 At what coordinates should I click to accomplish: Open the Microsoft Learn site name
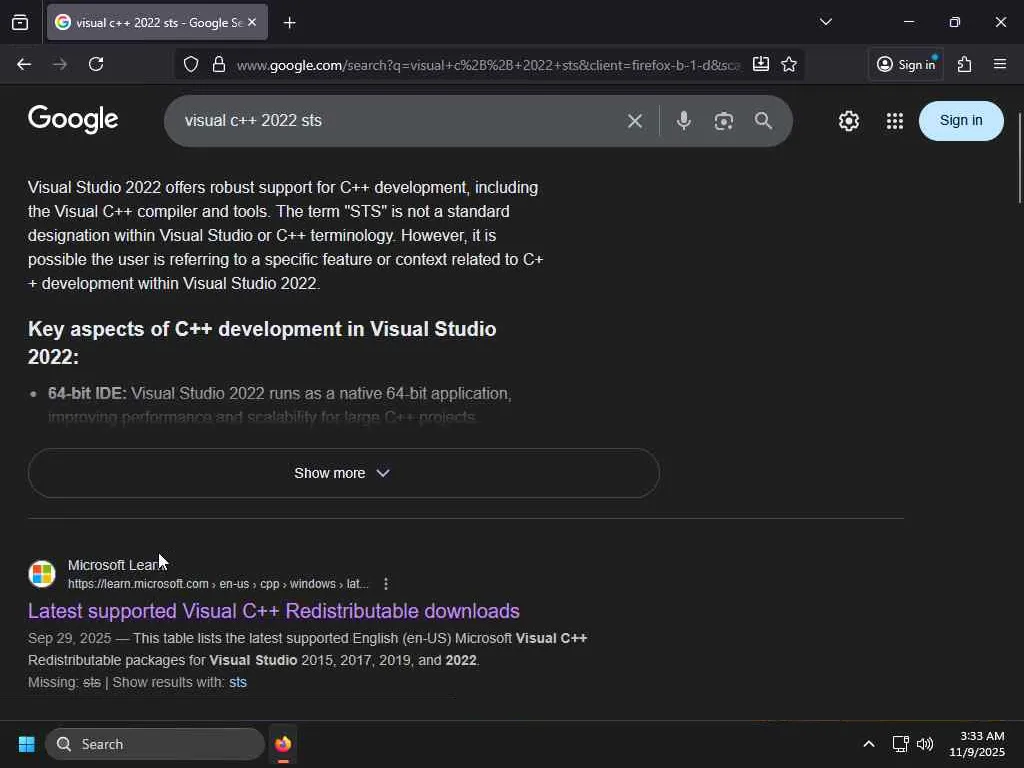(x=117, y=565)
